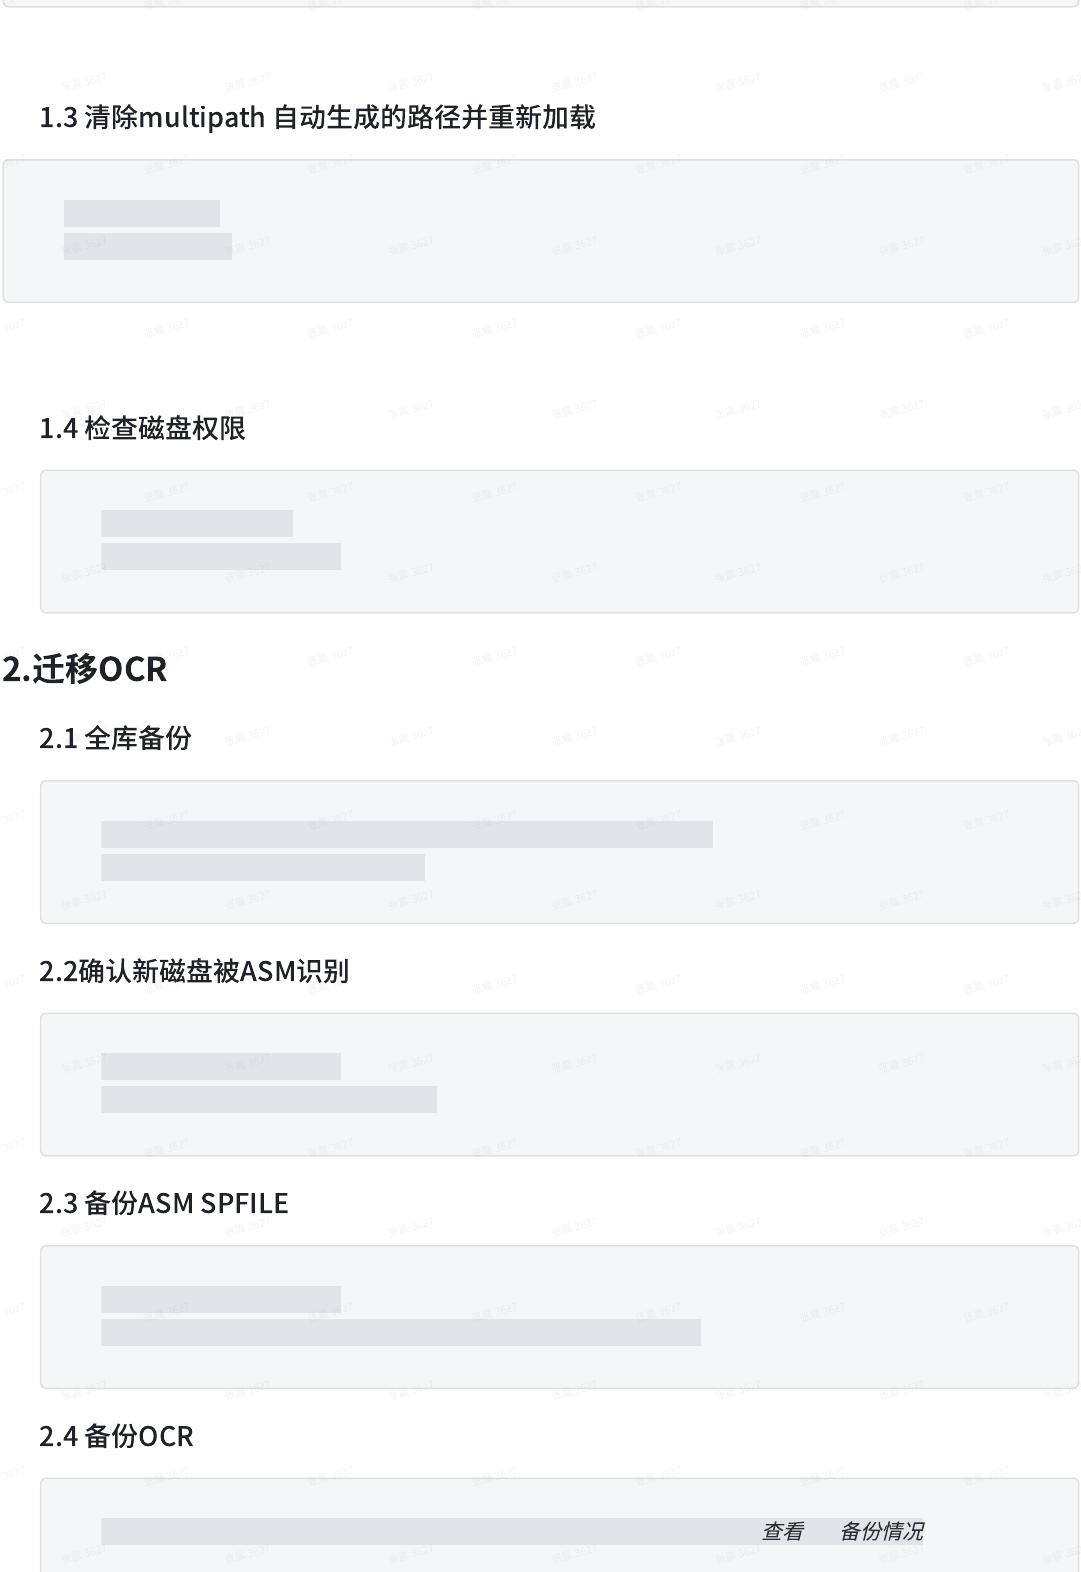Select the 1.4 检查磁盘权限 heading
This screenshot has height=1572, width=1081.
click(142, 428)
